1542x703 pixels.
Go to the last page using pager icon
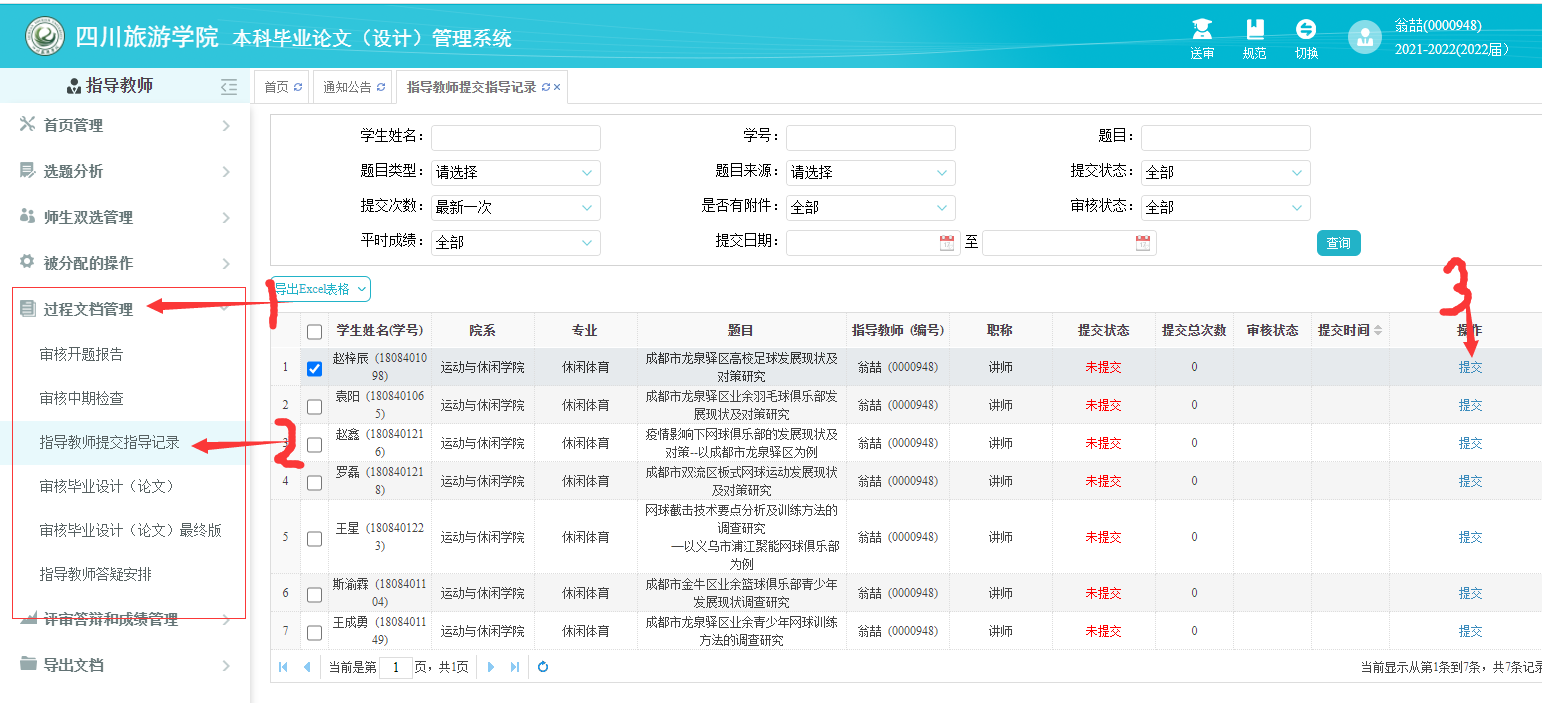[515, 667]
